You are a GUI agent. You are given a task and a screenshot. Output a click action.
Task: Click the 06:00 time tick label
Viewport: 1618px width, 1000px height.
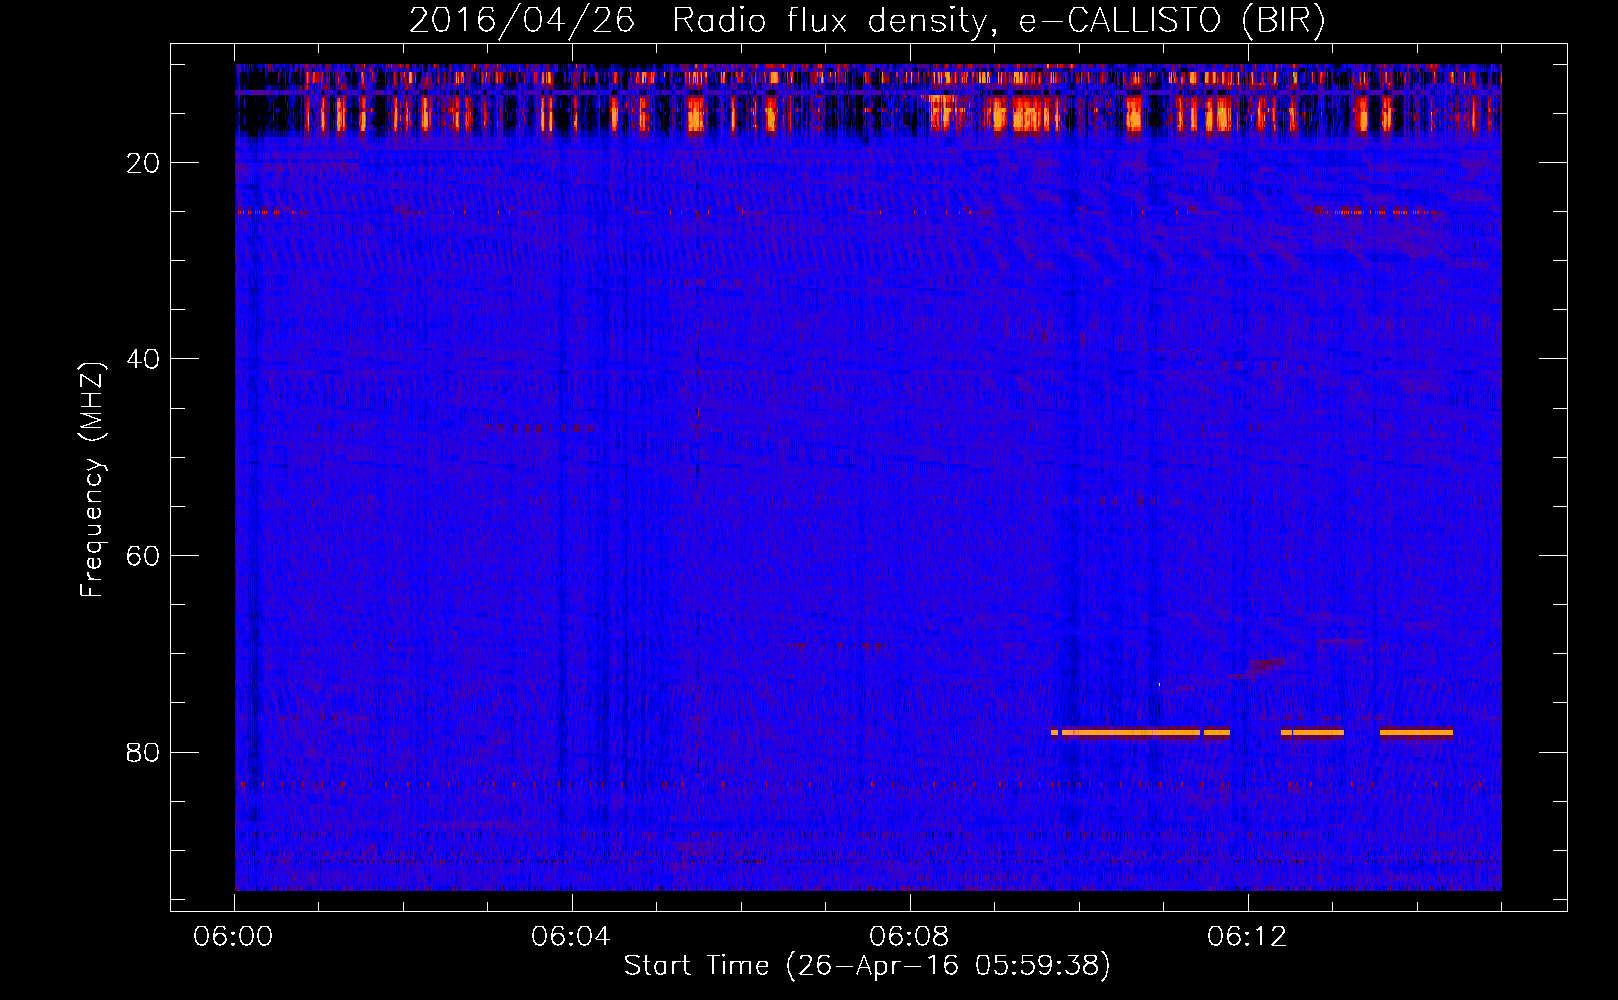(233, 937)
